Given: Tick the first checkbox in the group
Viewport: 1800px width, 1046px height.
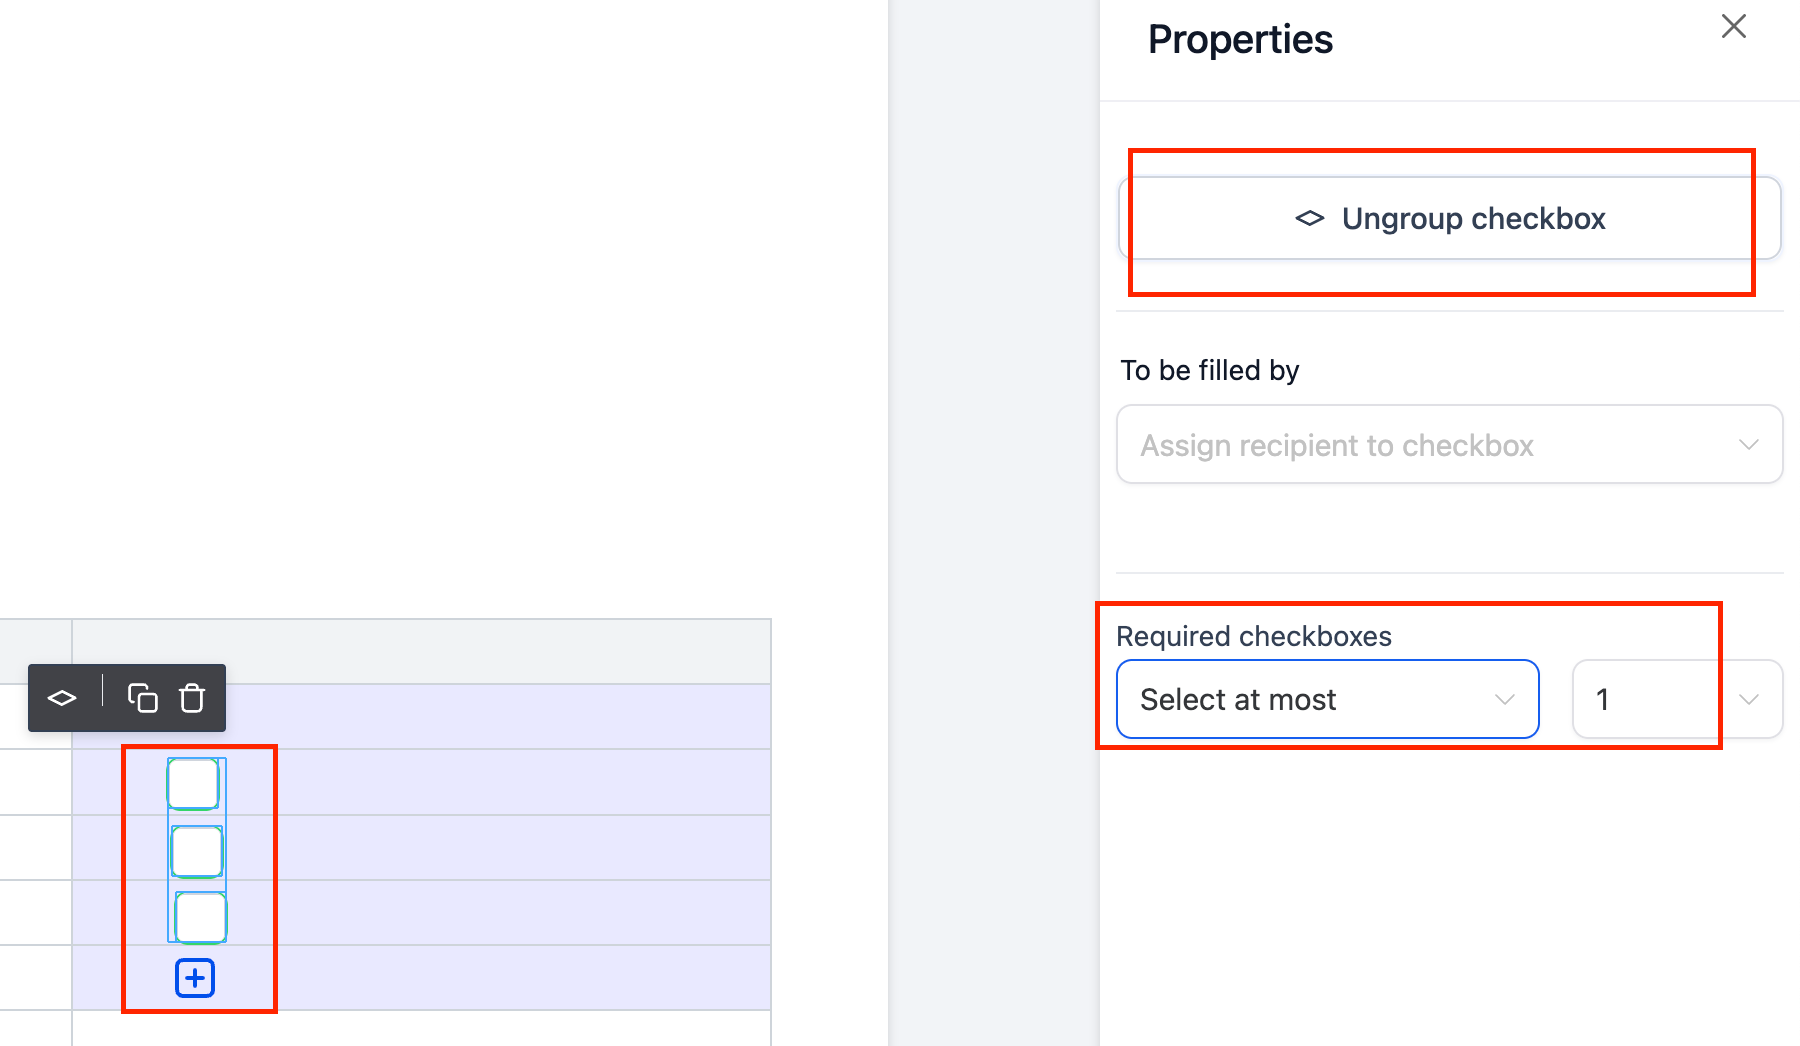Looking at the screenshot, I should (x=193, y=783).
